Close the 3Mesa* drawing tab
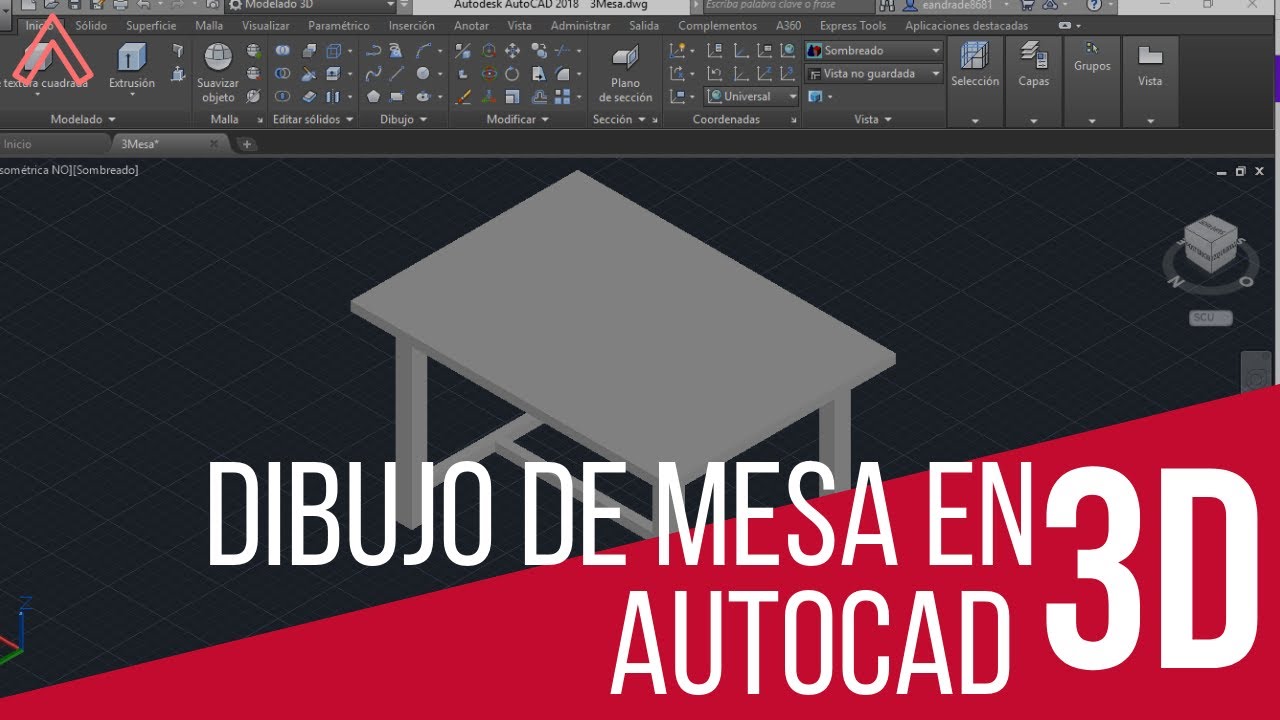The width and height of the screenshot is (1280, 720). point(213,144)
